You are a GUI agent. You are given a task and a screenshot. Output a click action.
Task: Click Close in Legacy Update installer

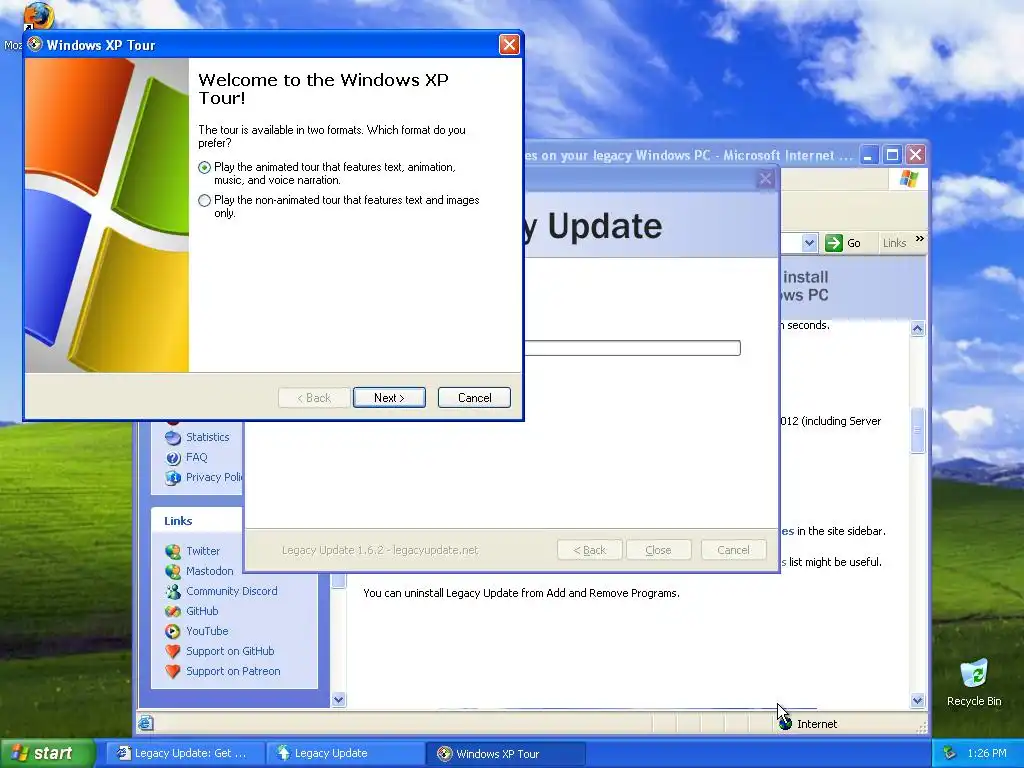point(658,550)
